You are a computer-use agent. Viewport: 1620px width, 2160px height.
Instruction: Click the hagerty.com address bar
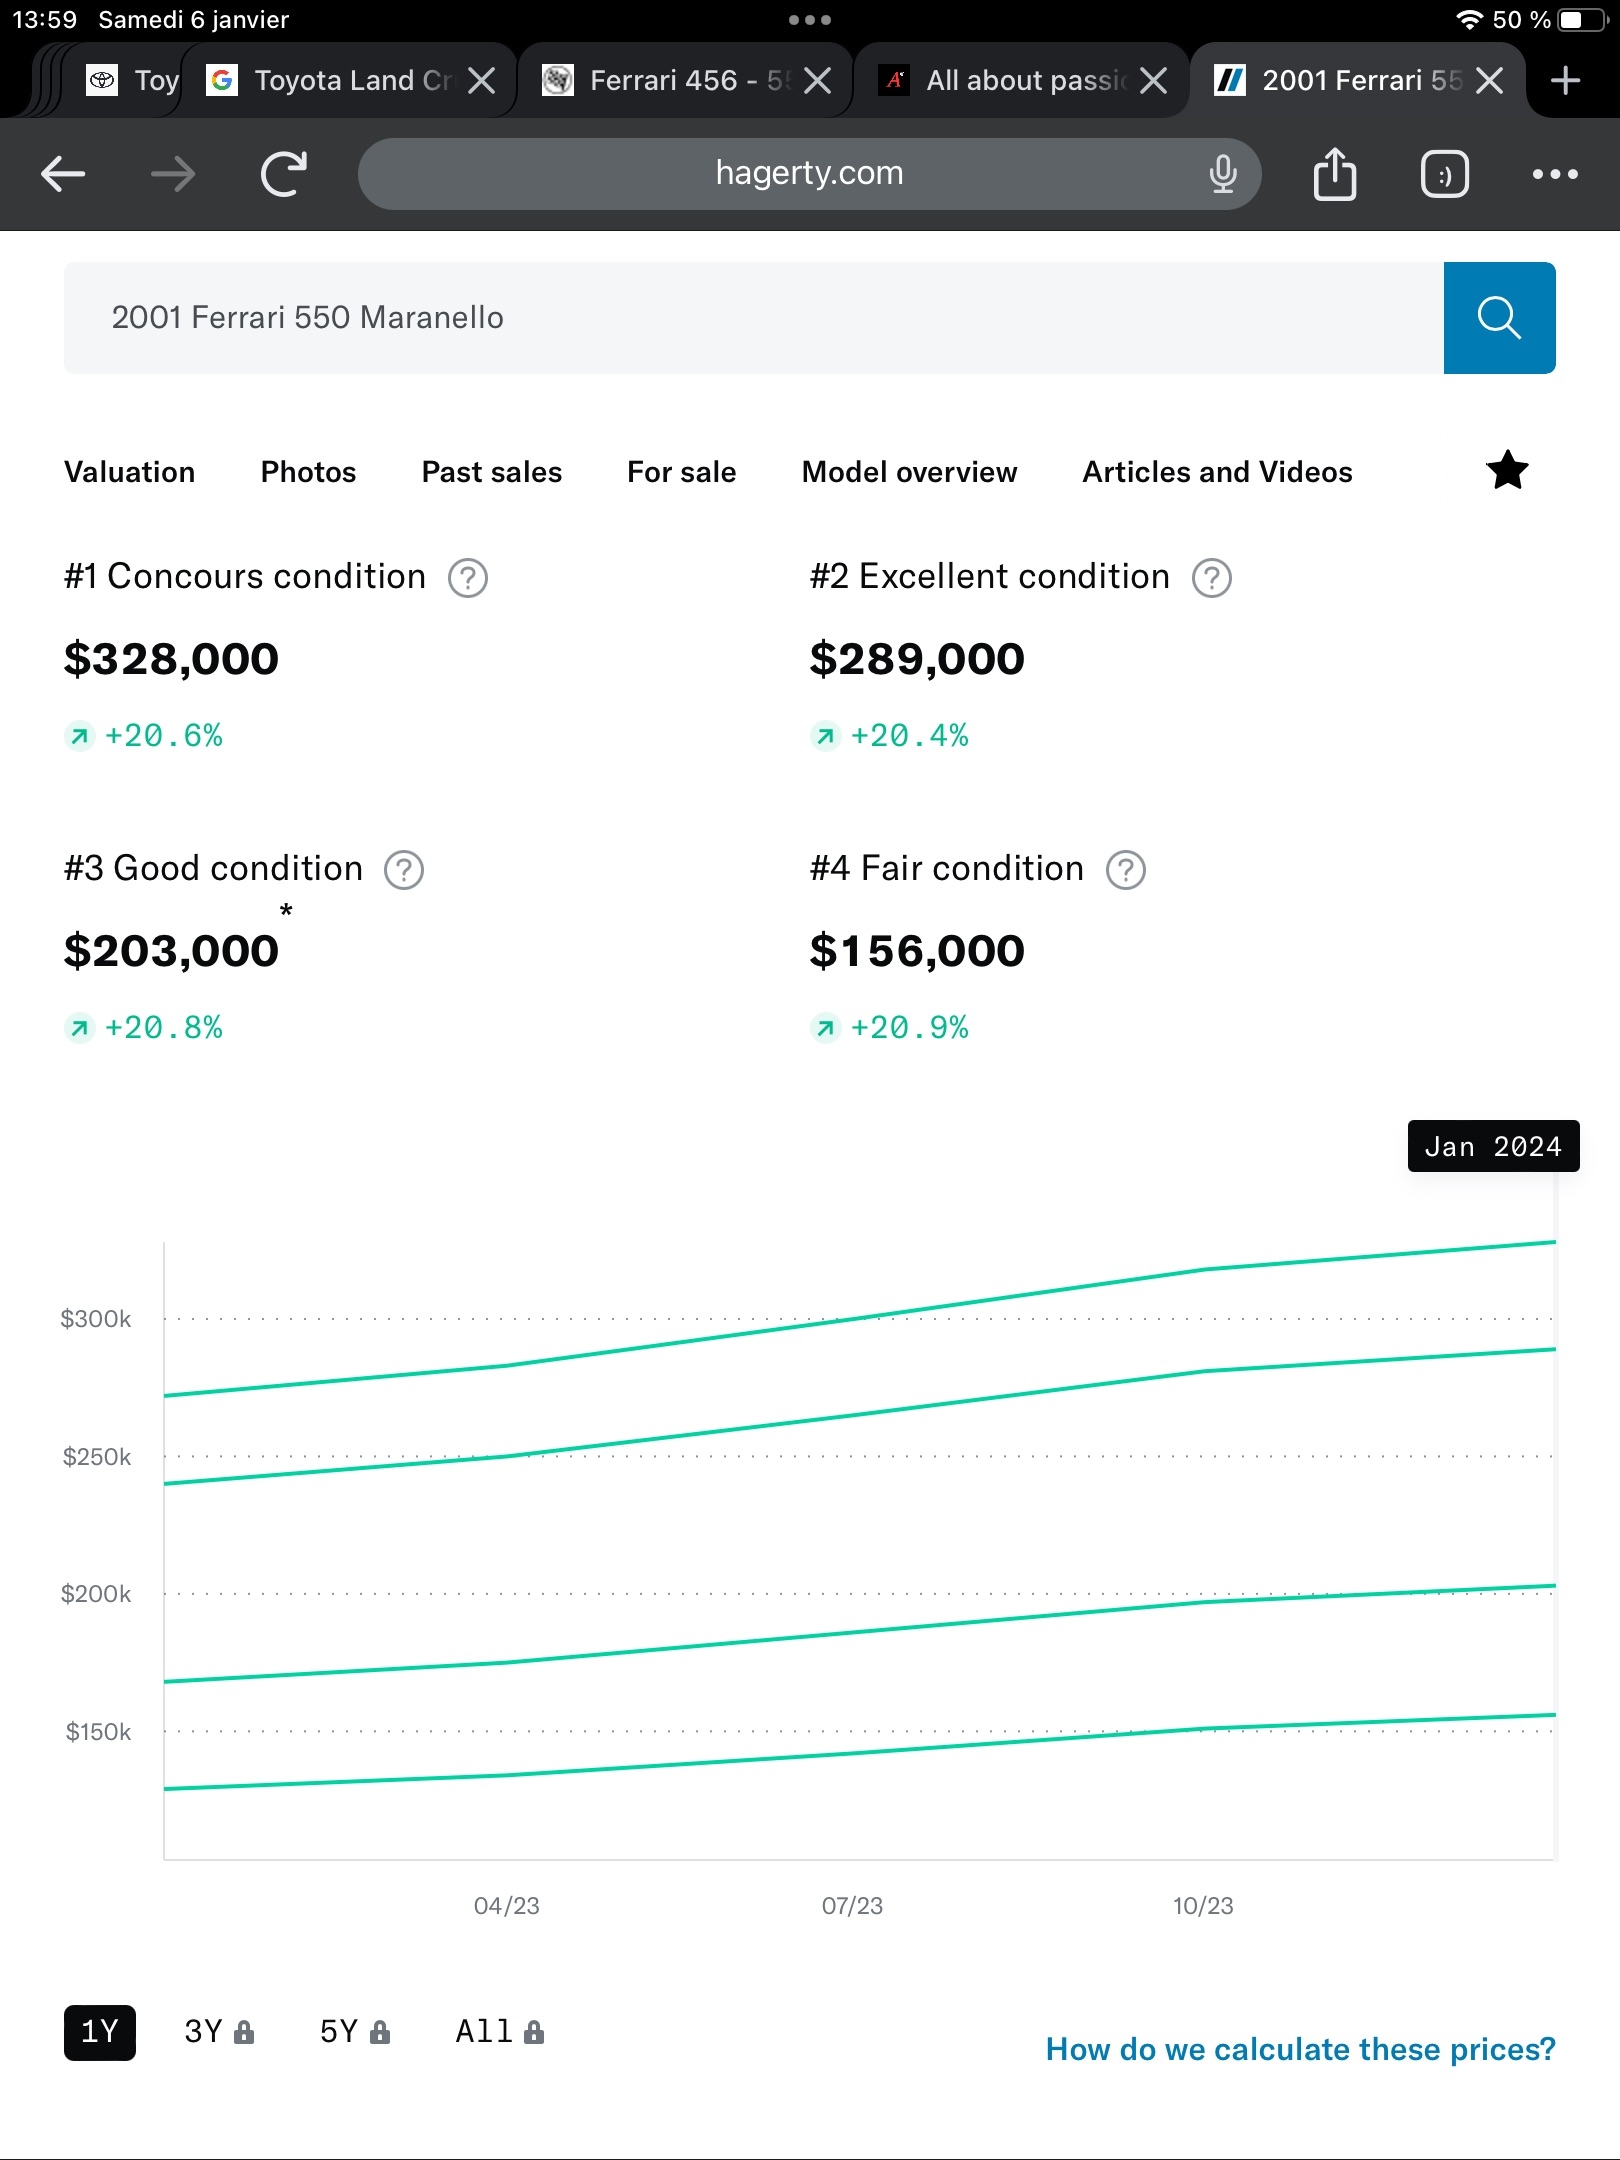pyautogui.click(x=810, y=174)
